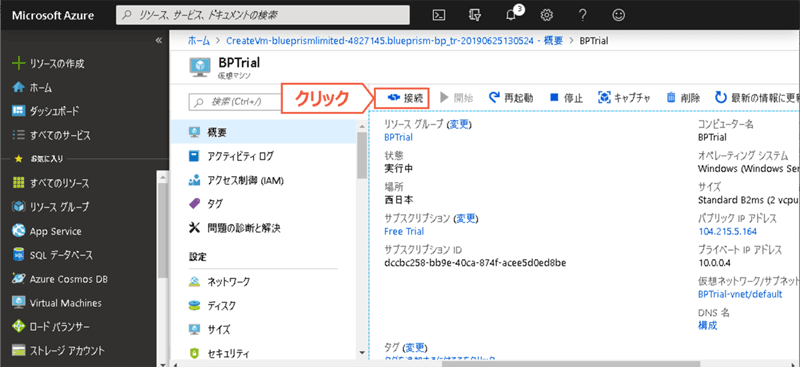
Task: Open Cloud Shell icon in top bar
Action: pos(438,15)
